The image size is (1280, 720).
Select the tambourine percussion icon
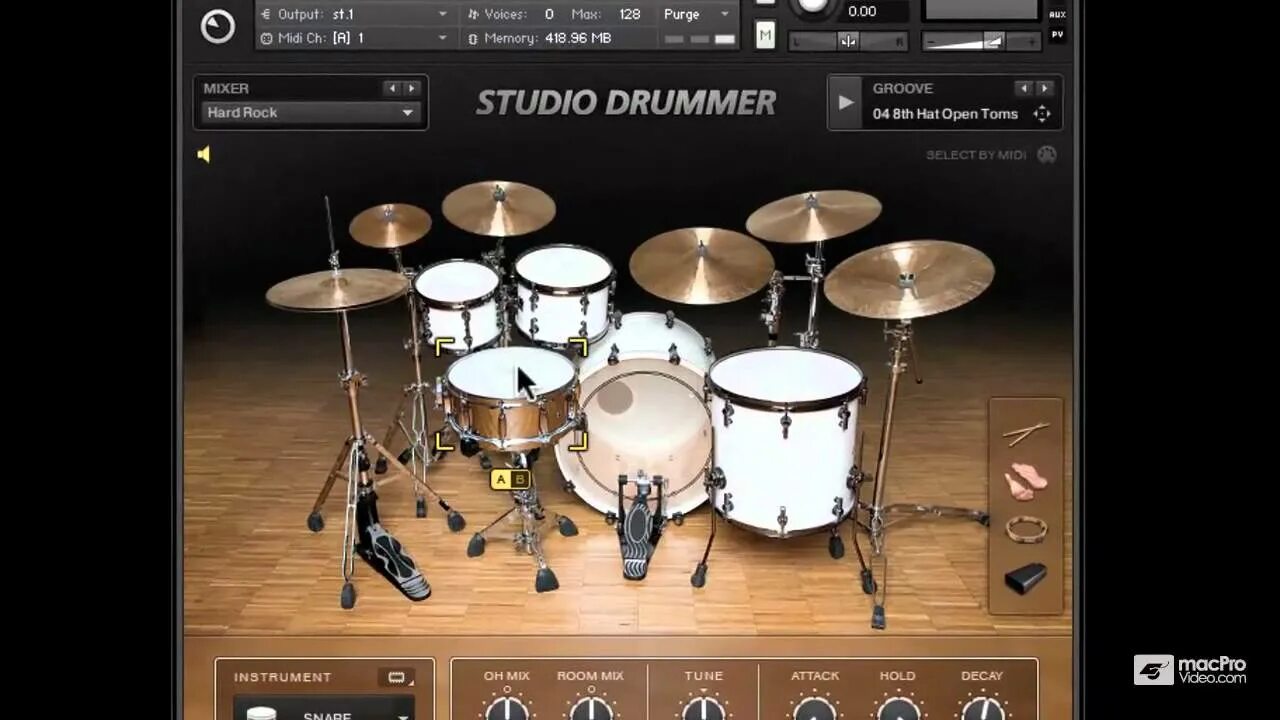(x=1026, y=529)
